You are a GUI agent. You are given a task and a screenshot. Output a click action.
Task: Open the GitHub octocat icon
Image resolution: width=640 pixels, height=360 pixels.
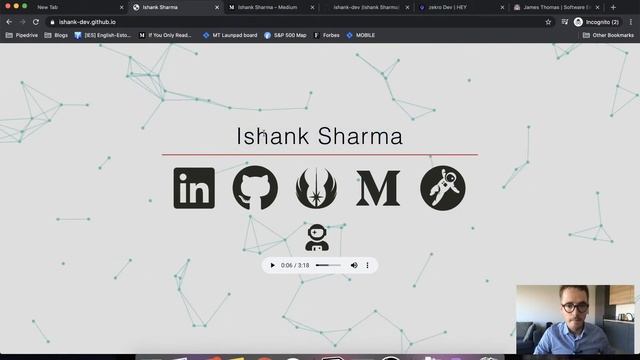pos(255,188)
